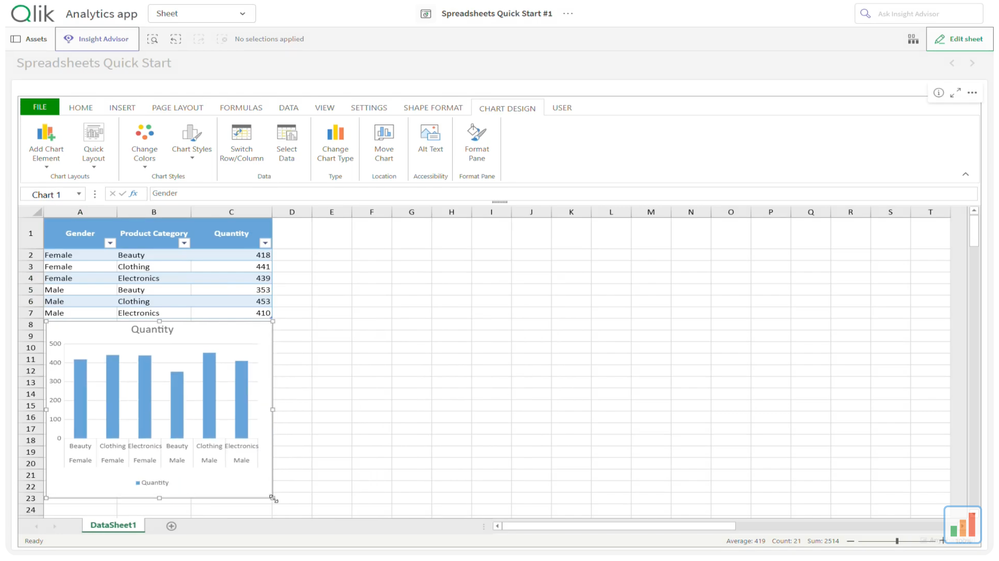Screen dimensions: 999x561
Task: Click the smart search selections icon
Action: tap(153, 39)
